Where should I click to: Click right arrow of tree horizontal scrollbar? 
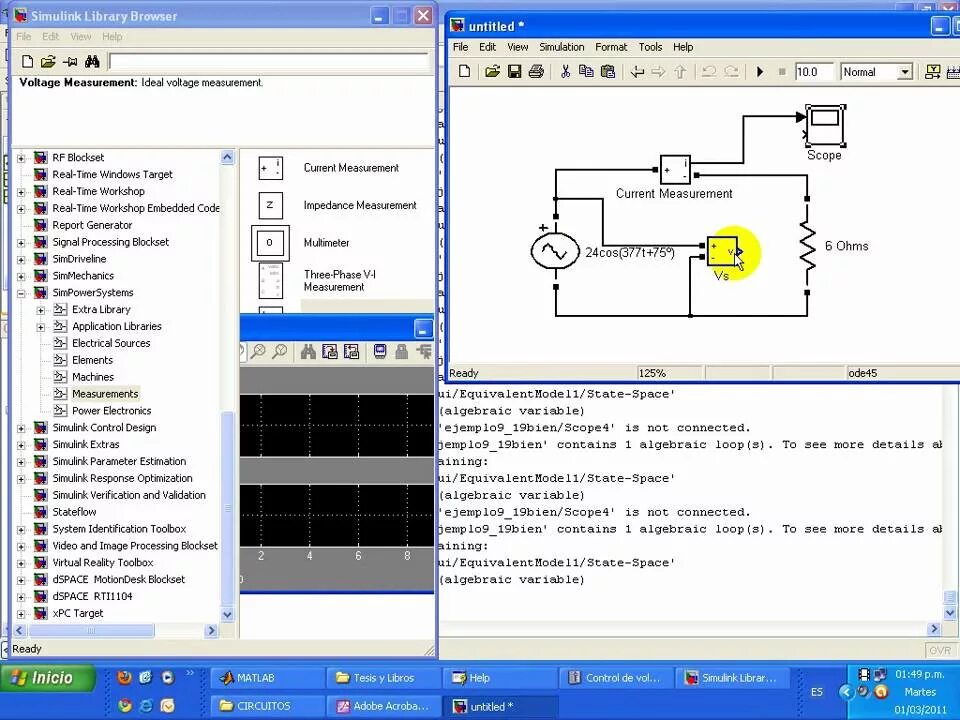click(211, 630)
